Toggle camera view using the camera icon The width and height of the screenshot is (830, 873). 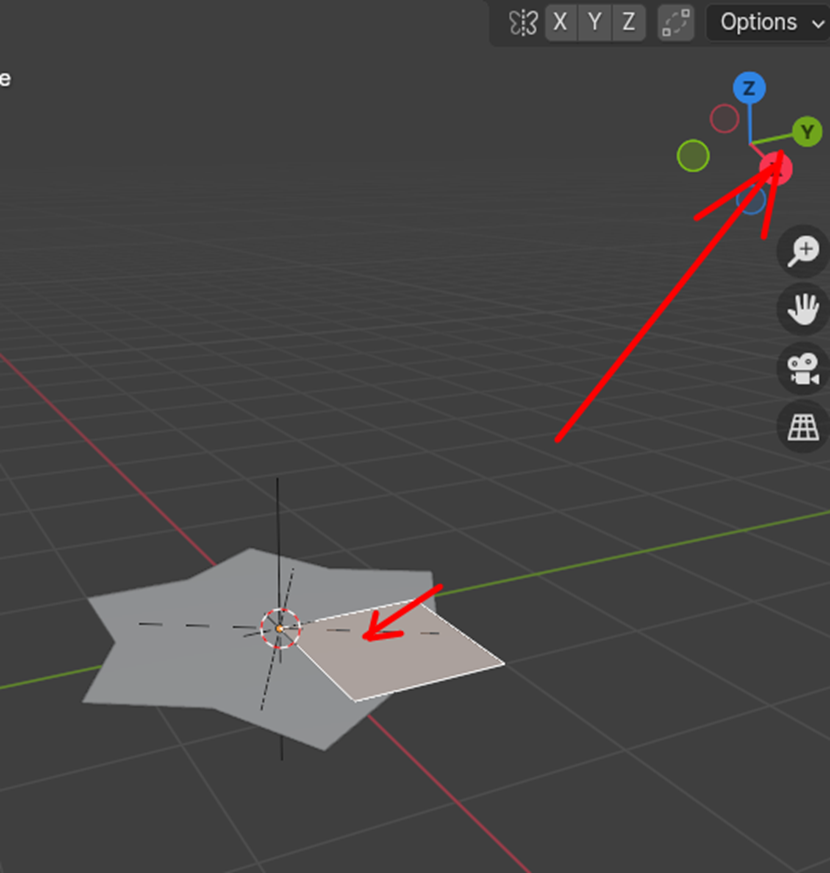801,368
